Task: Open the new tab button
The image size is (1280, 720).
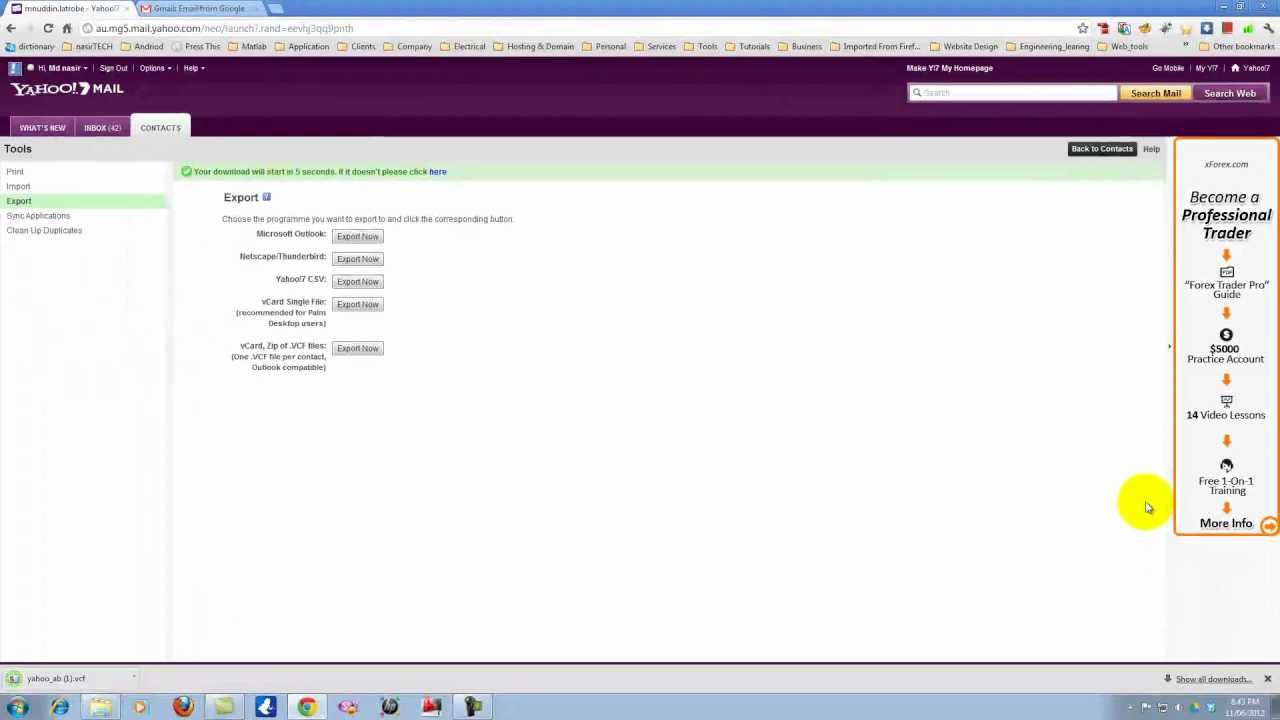Action: [x=276, y=8]
